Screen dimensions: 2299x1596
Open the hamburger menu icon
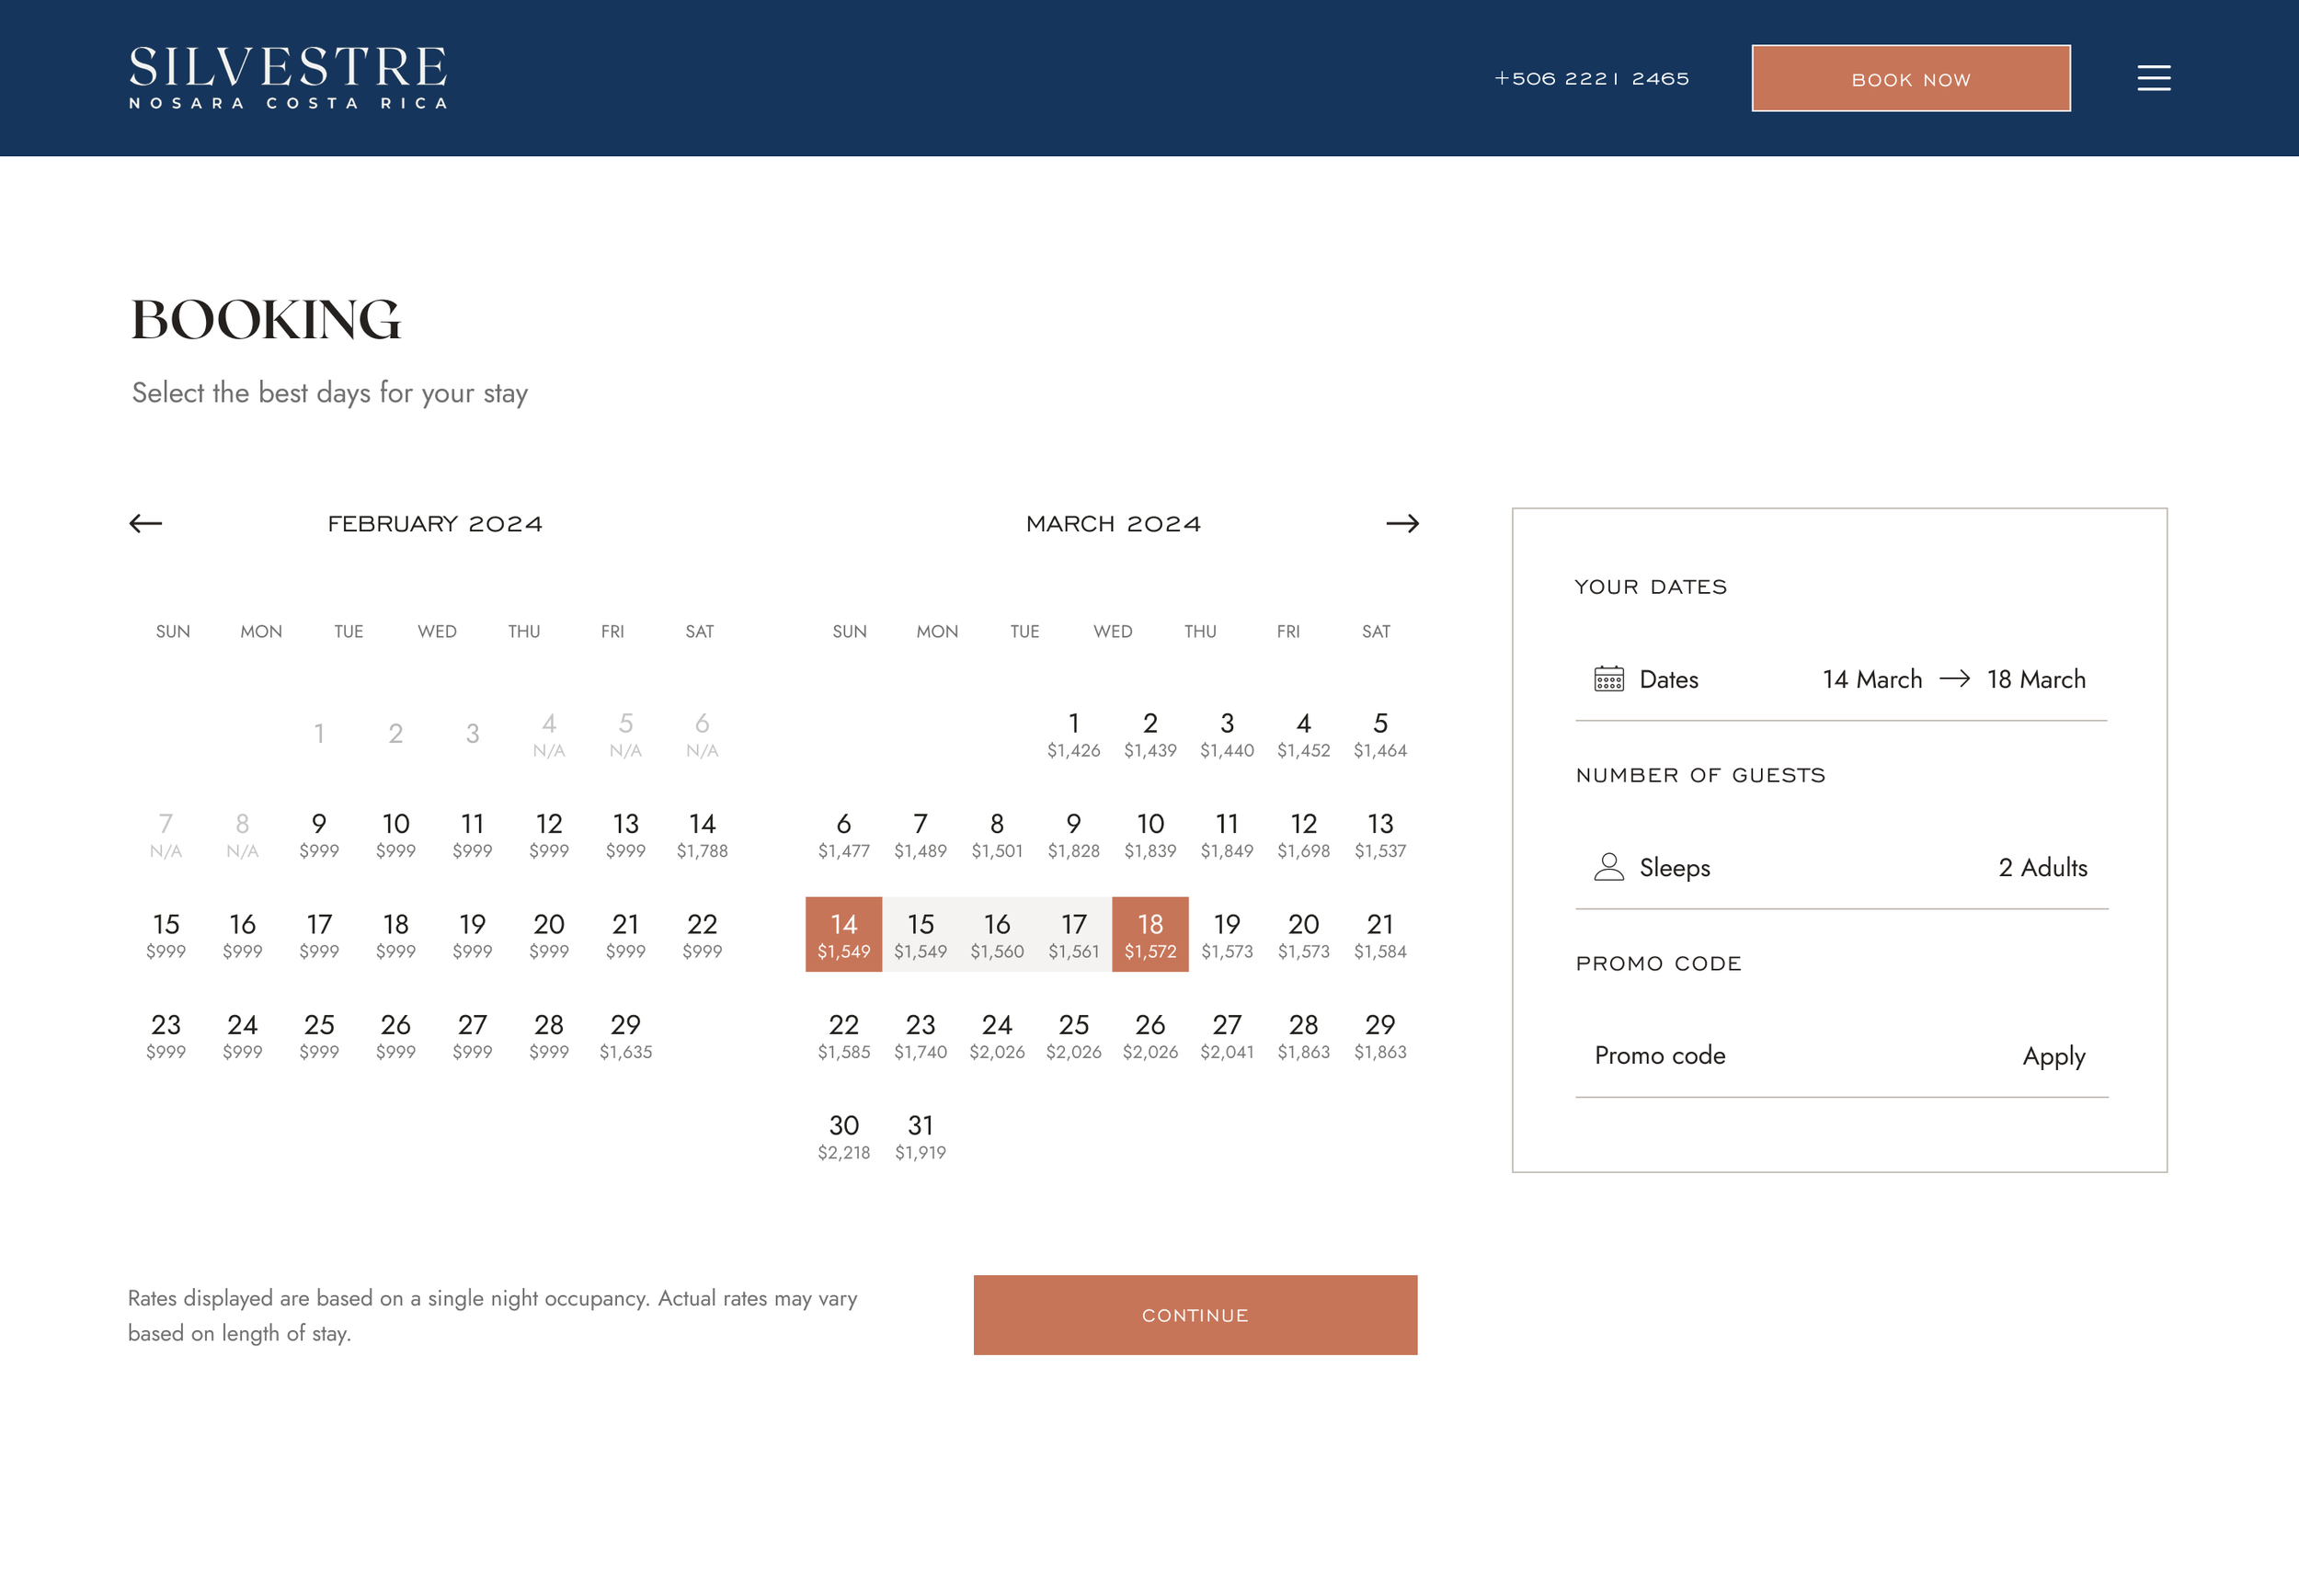point(2153,78)
